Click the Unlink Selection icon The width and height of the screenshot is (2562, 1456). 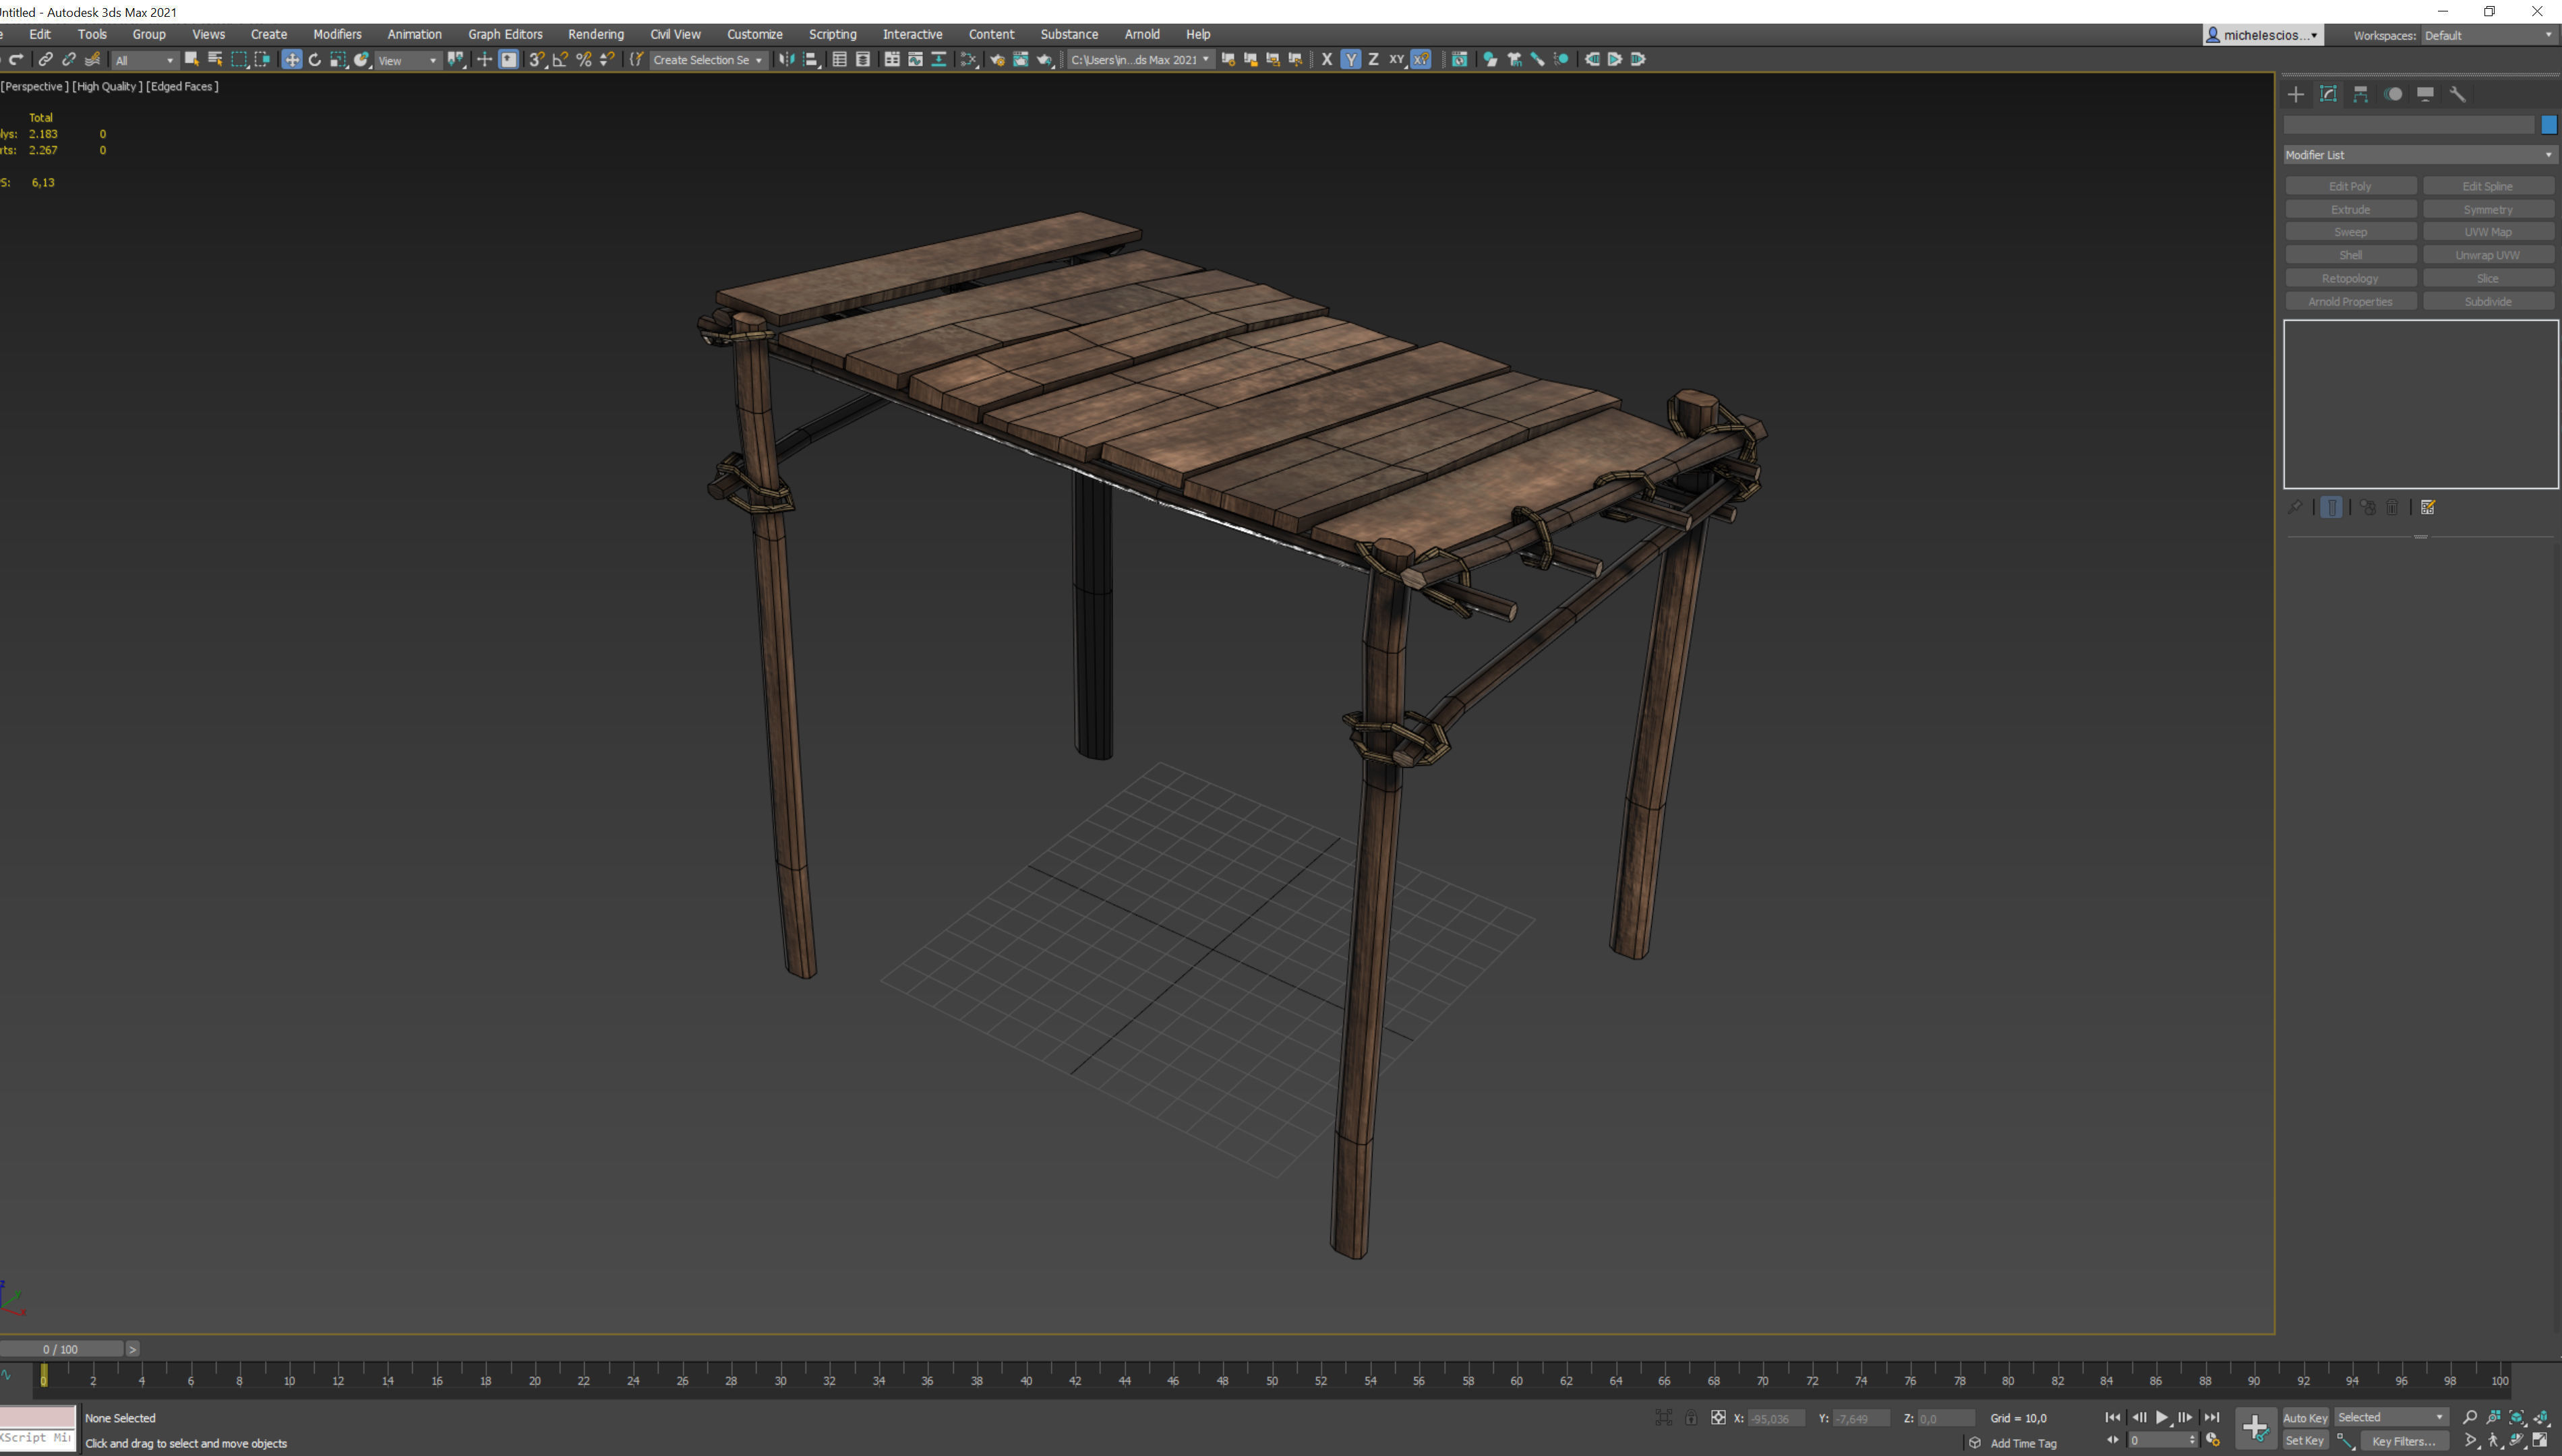(x=69, y=60)
